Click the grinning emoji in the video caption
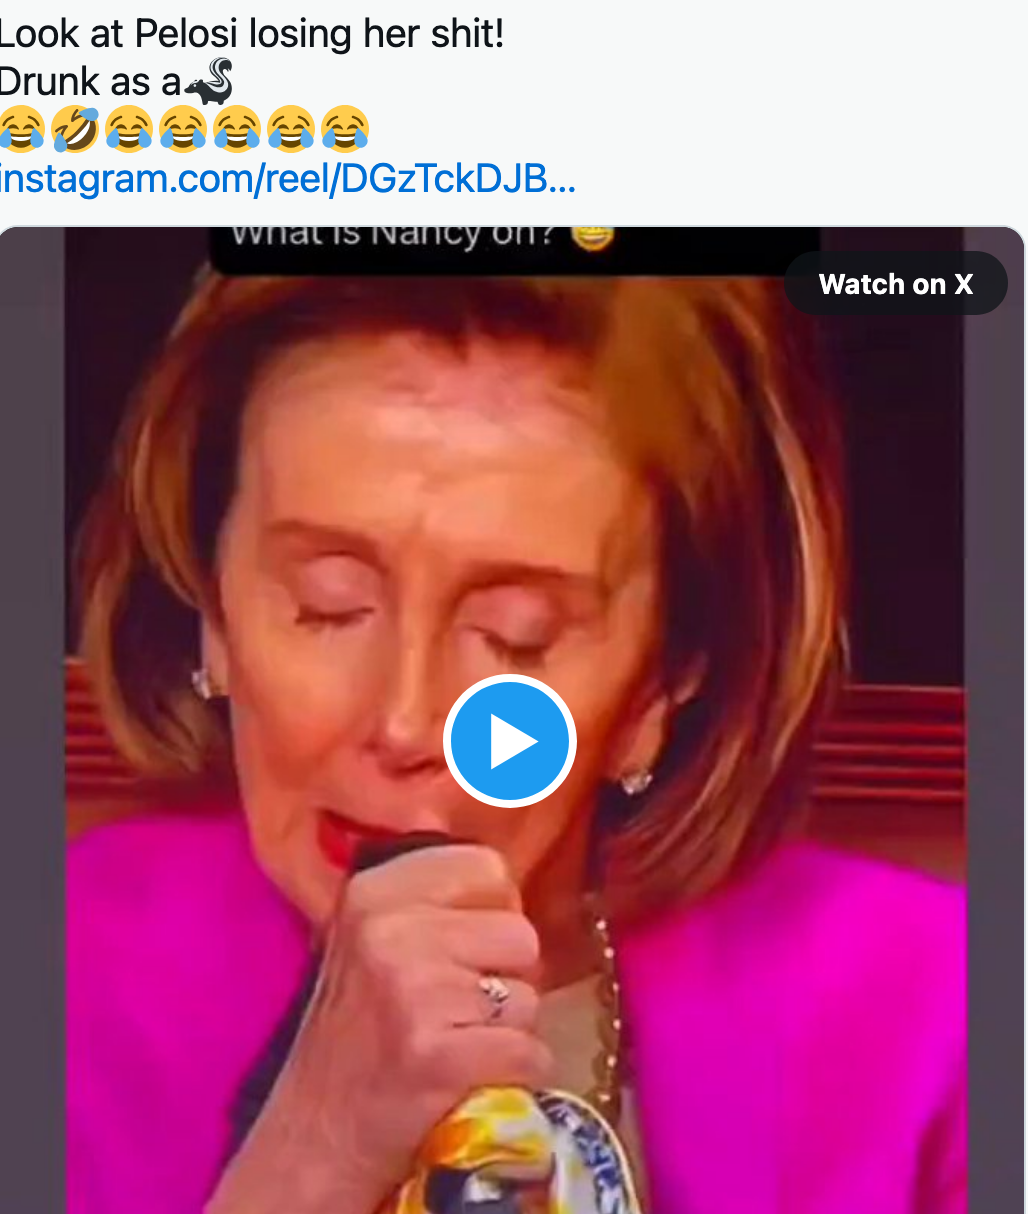The width and height of the screenshot is (1028, 1214). (x=591, y=236)
